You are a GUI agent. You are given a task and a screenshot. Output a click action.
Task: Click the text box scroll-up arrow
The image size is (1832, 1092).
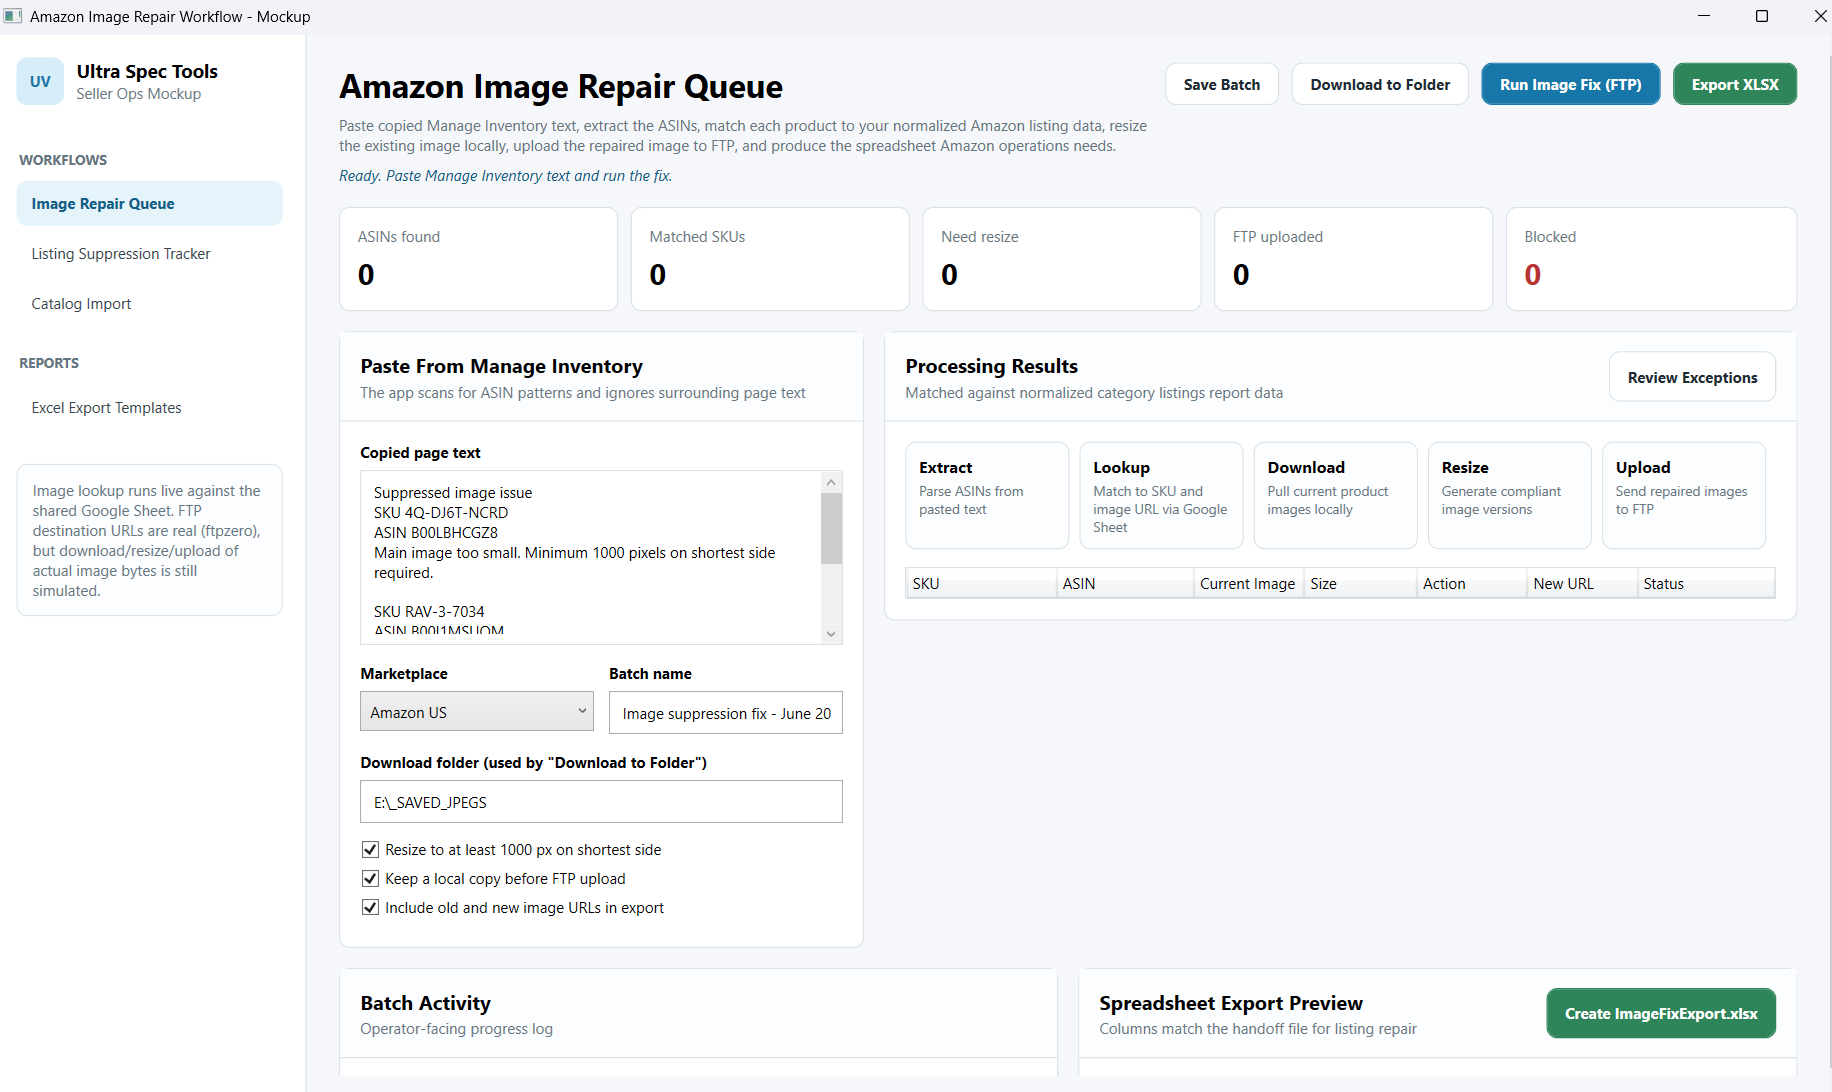coord(831,482)
